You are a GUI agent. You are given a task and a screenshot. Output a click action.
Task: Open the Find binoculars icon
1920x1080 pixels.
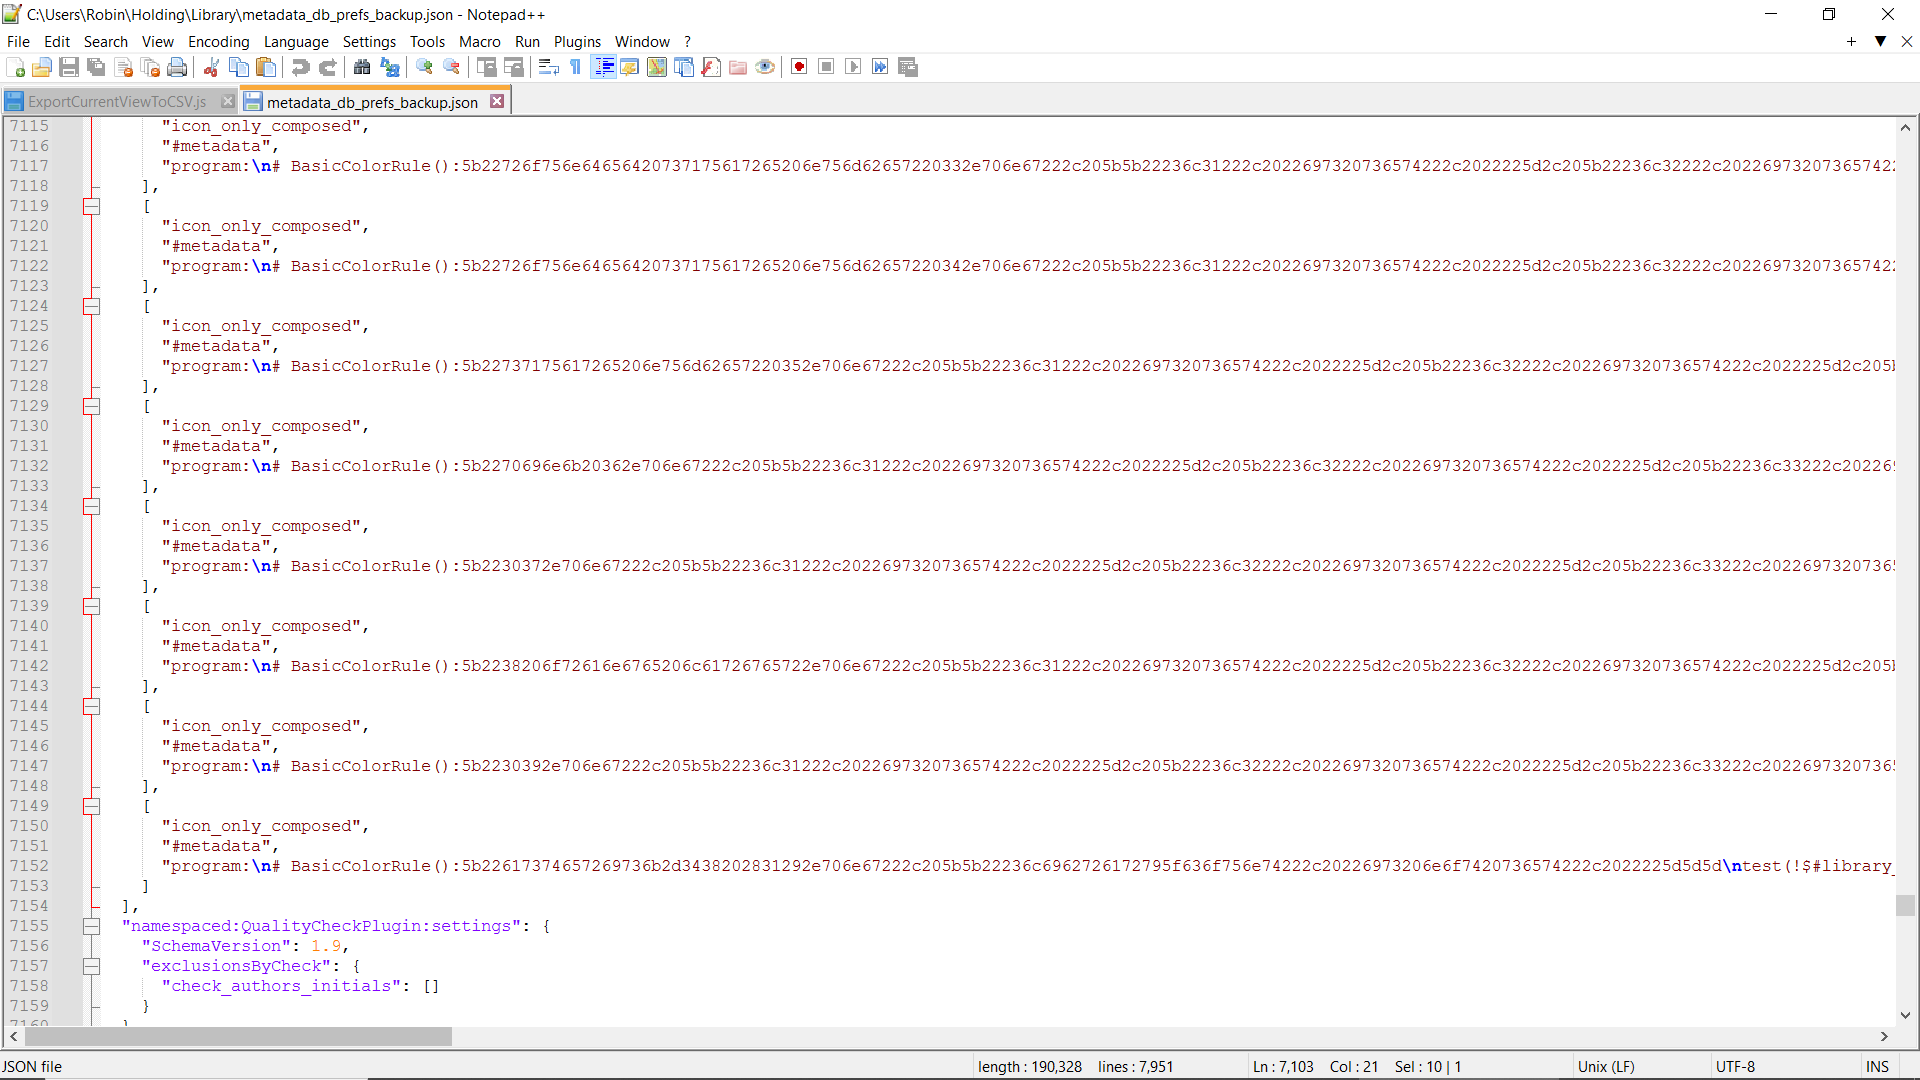(362, 67)
